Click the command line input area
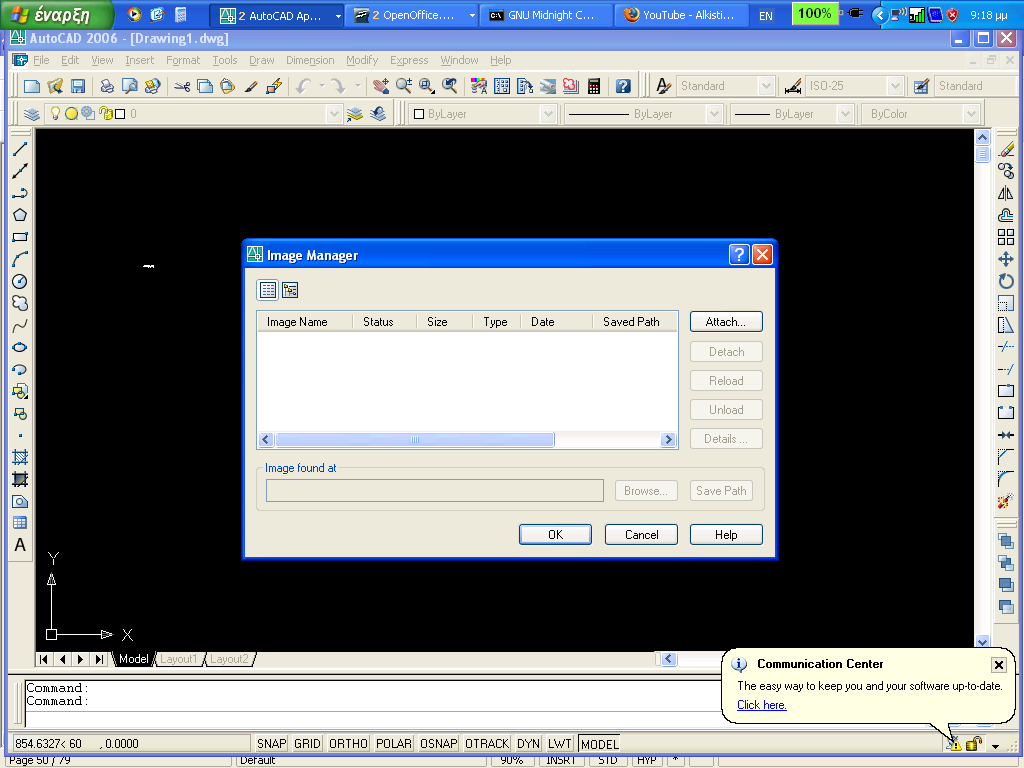The width and height of the screenshot is (1024, 768). pos(372,719)
